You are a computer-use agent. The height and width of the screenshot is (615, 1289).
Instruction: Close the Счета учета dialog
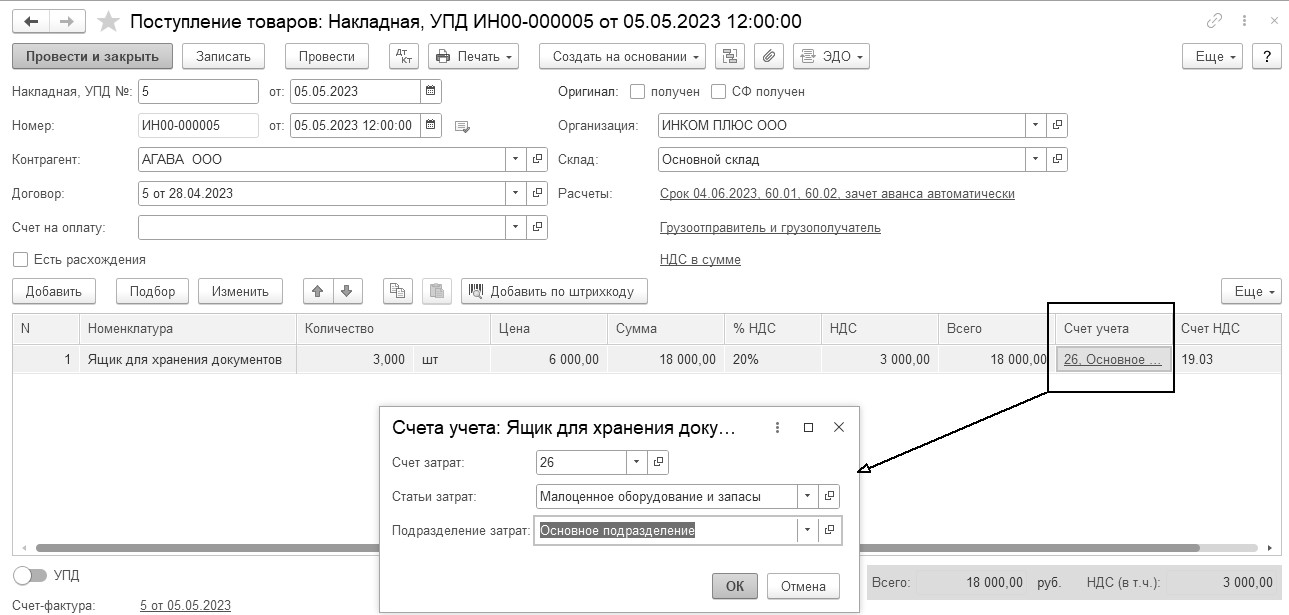[x=839, y=427]
